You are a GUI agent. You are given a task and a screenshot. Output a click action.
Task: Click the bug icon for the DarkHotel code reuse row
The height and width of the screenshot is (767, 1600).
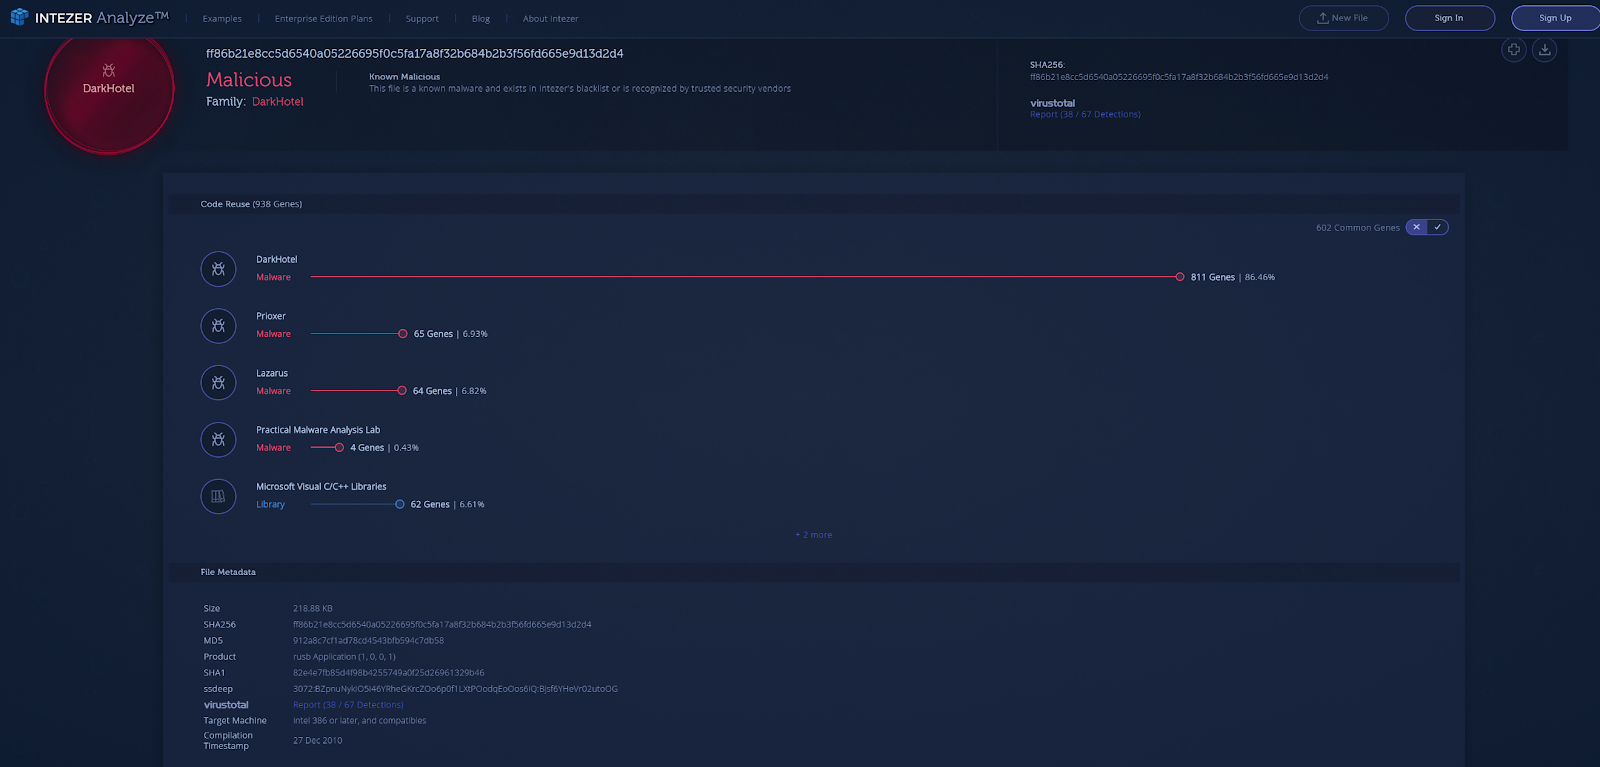(x=218, y=269)
